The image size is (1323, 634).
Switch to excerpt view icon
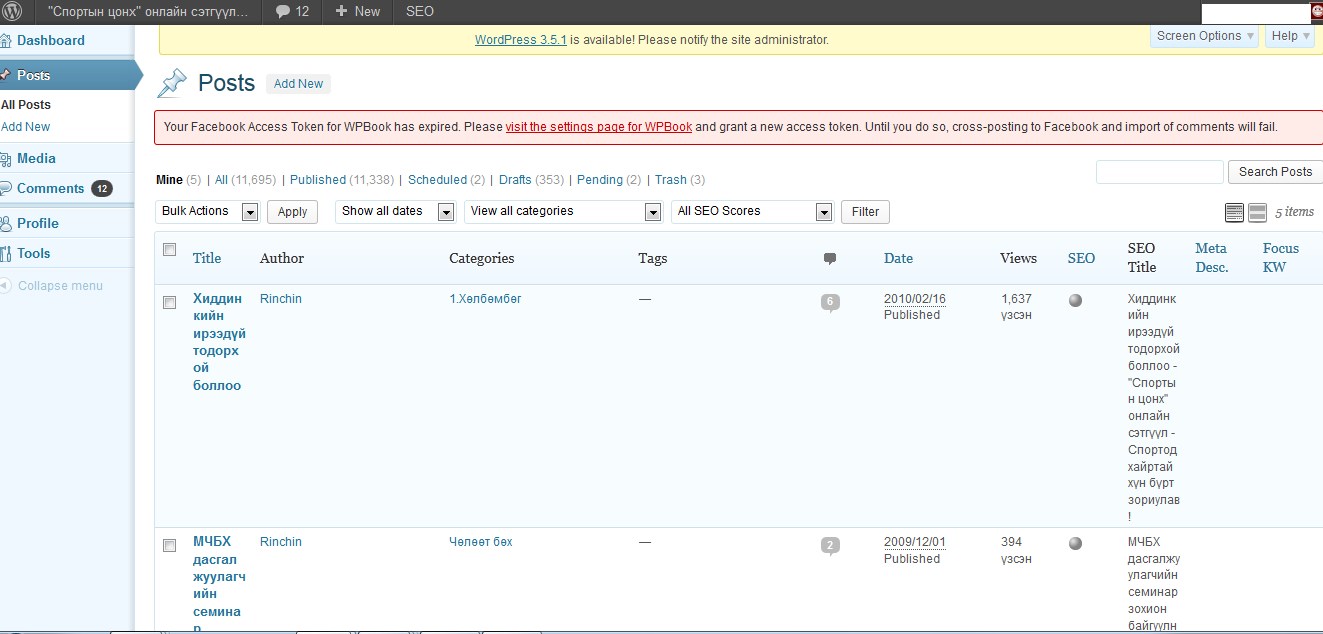coord(1257,212)
